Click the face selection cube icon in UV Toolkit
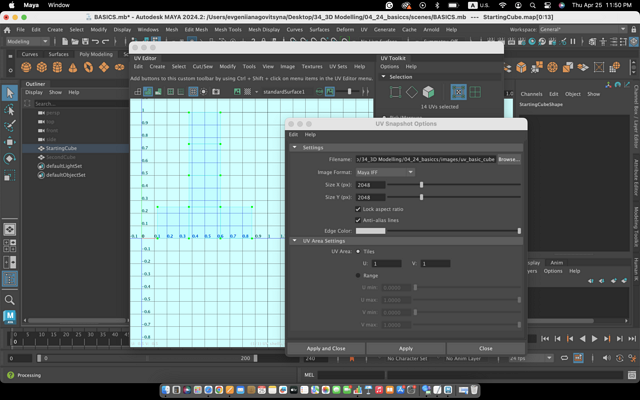 (x=428, y=92)
